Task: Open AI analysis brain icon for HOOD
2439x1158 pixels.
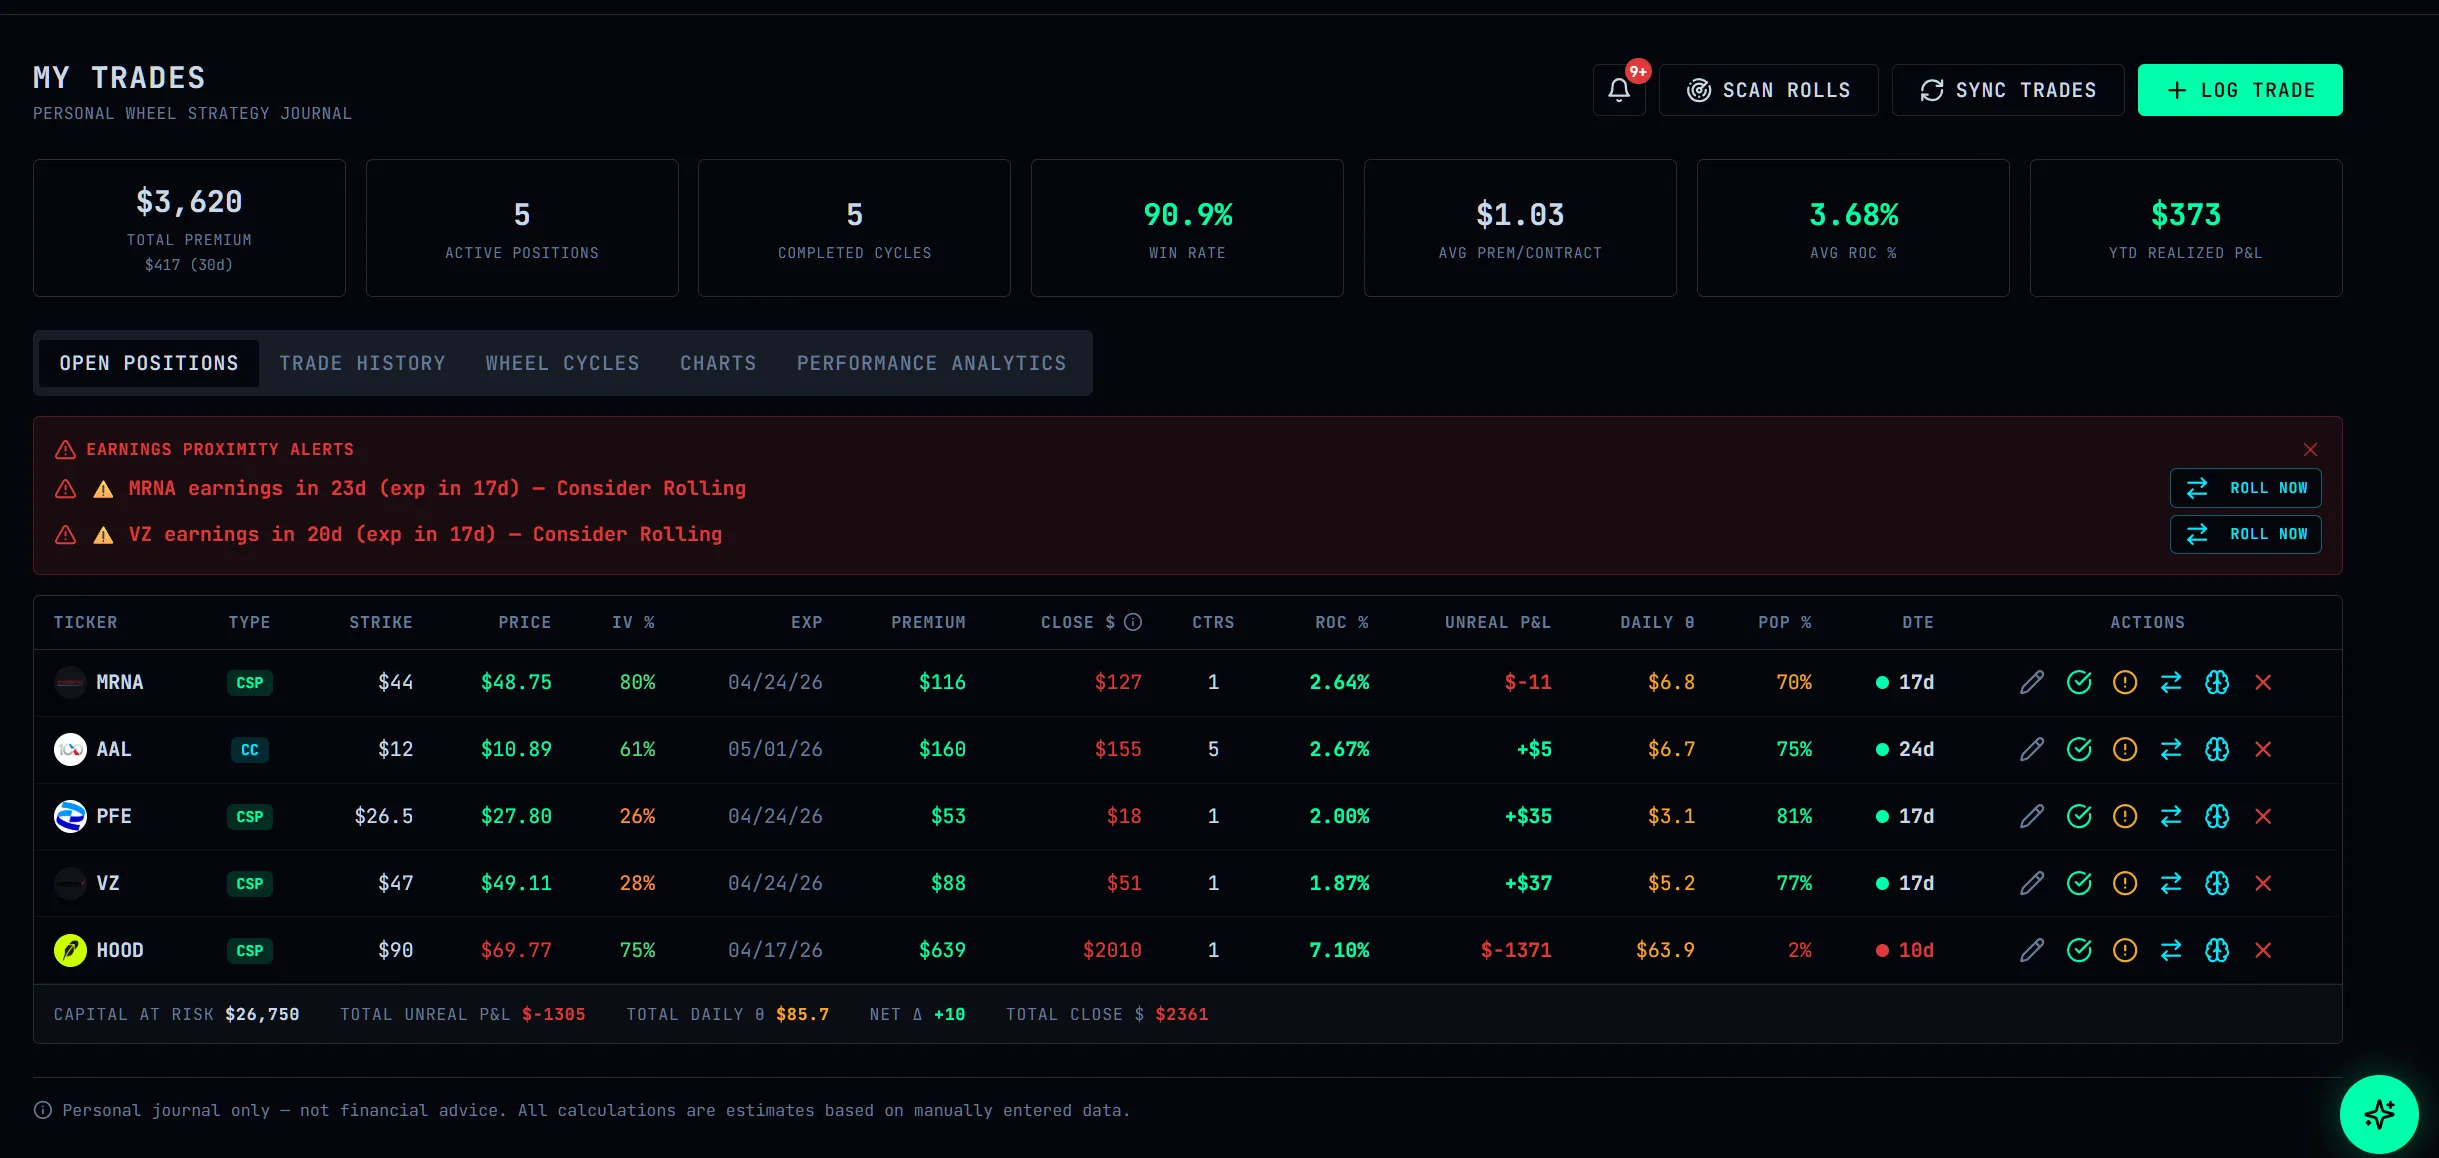Action: (x=2217, y=950)
